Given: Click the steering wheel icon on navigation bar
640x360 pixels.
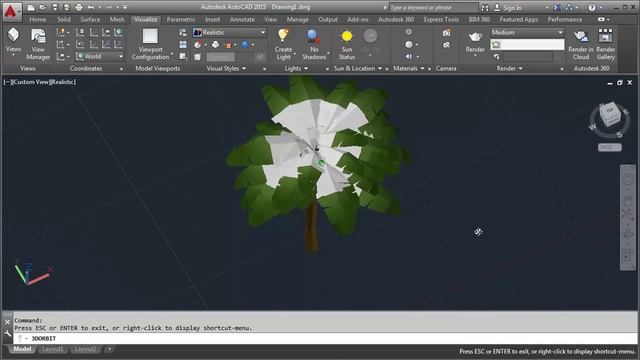Looking at the screenshot, I should 628,179.
